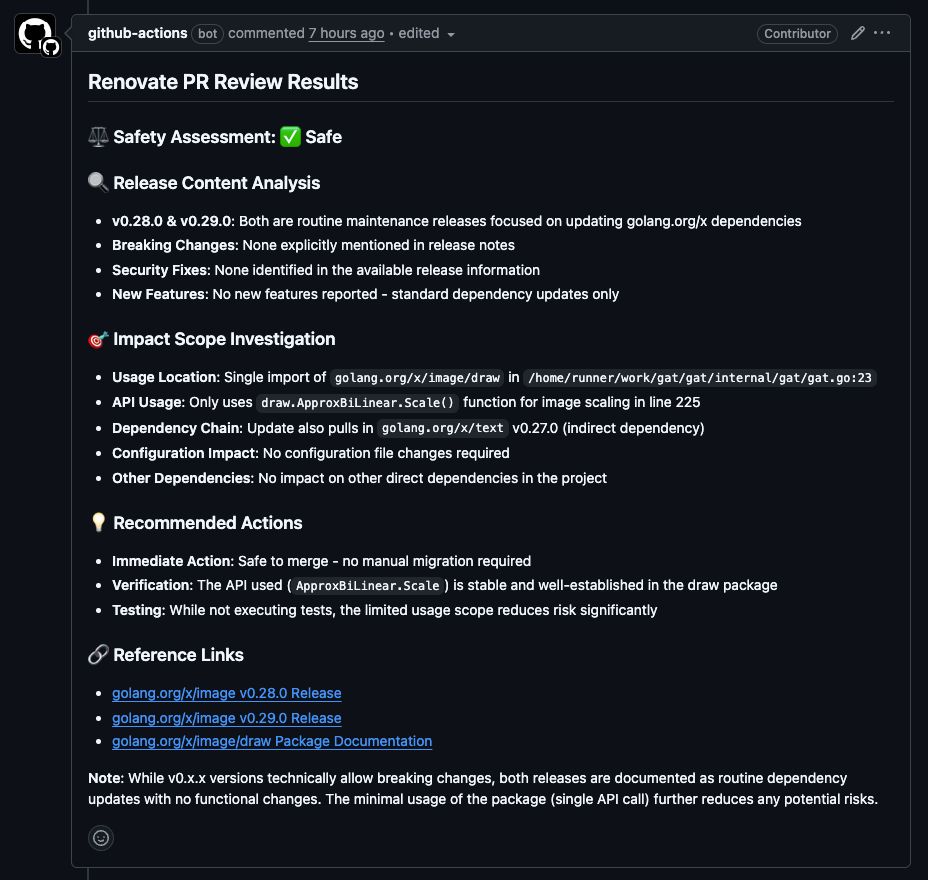The height and width of the screenshot is (880, 928).
Task: Open the golang.org/x/image v0.28.0 Release link
Action: tap(226, 693)
